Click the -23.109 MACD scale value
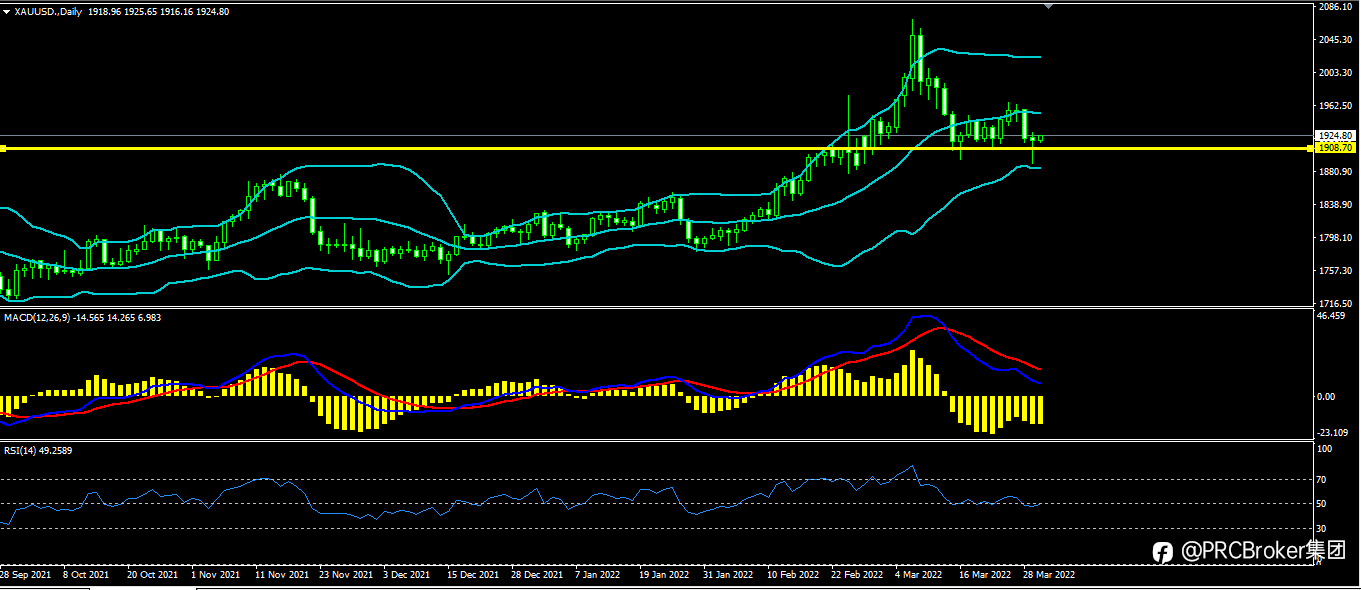 coord(1335,432)
